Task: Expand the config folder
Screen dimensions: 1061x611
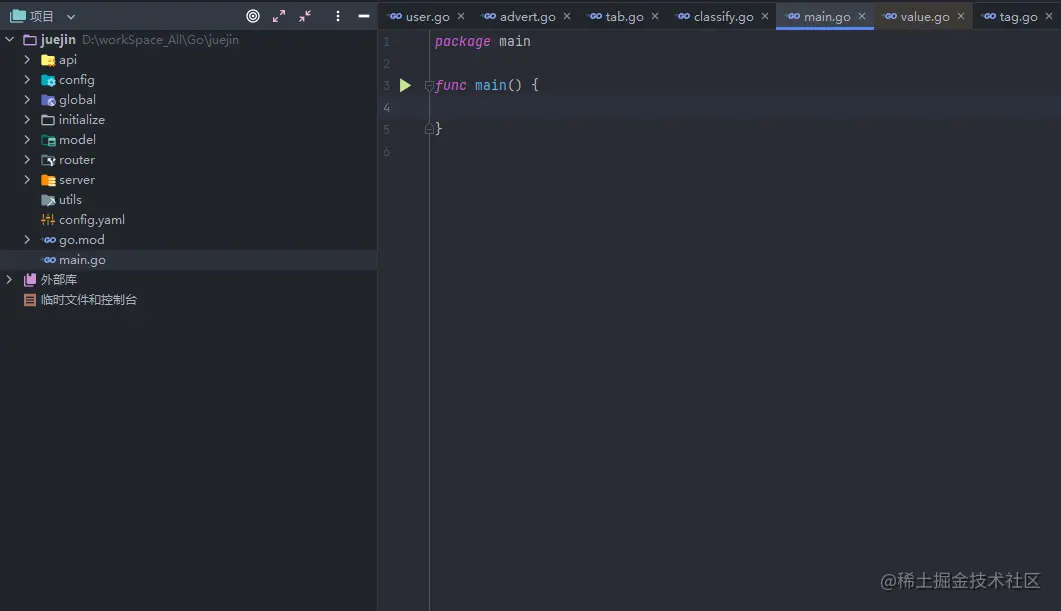Action: click(x=27, y=80)
